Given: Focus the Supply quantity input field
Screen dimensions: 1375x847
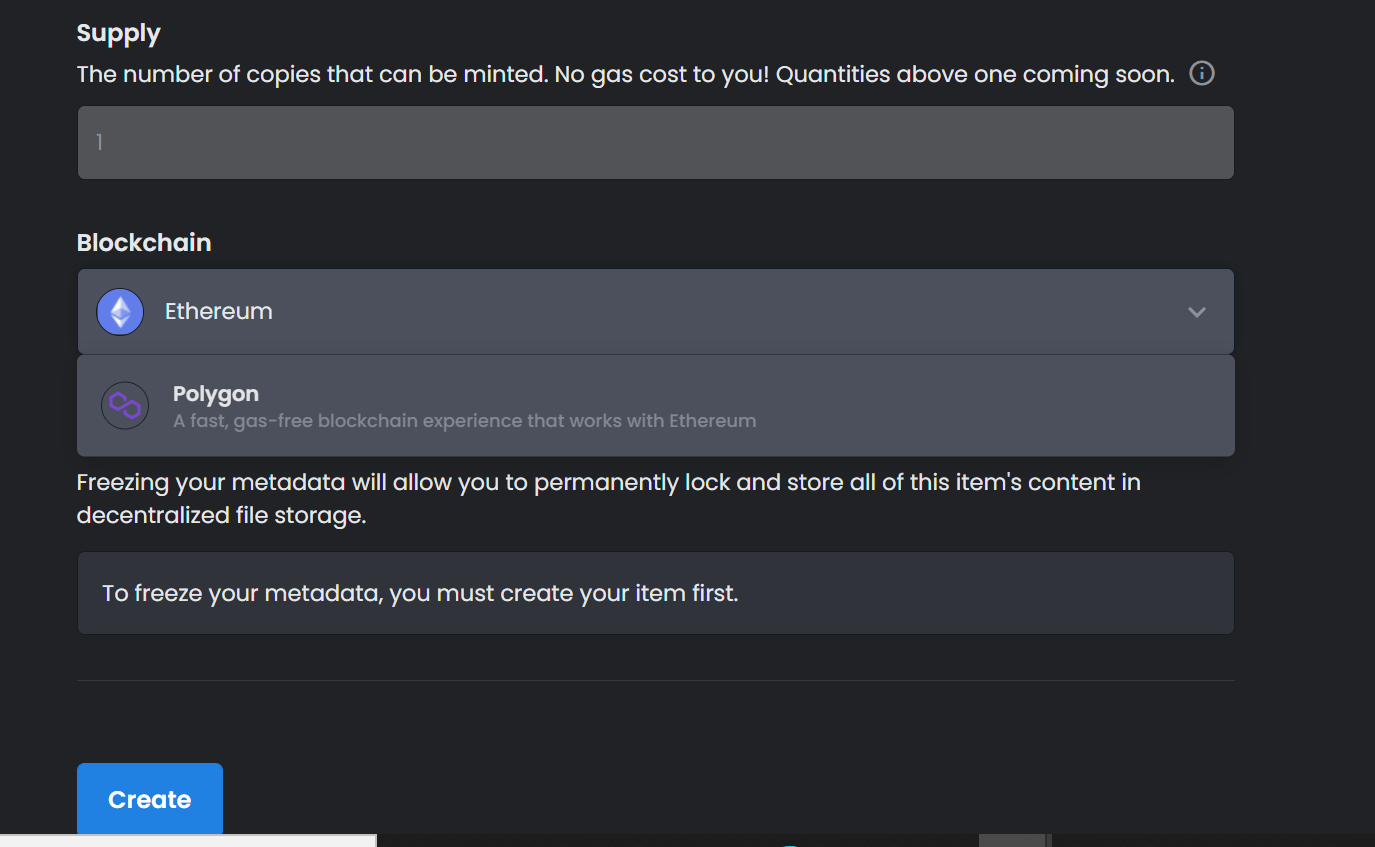Looking at the screenshot, I should pyautogui.click(x=656, y=143).
